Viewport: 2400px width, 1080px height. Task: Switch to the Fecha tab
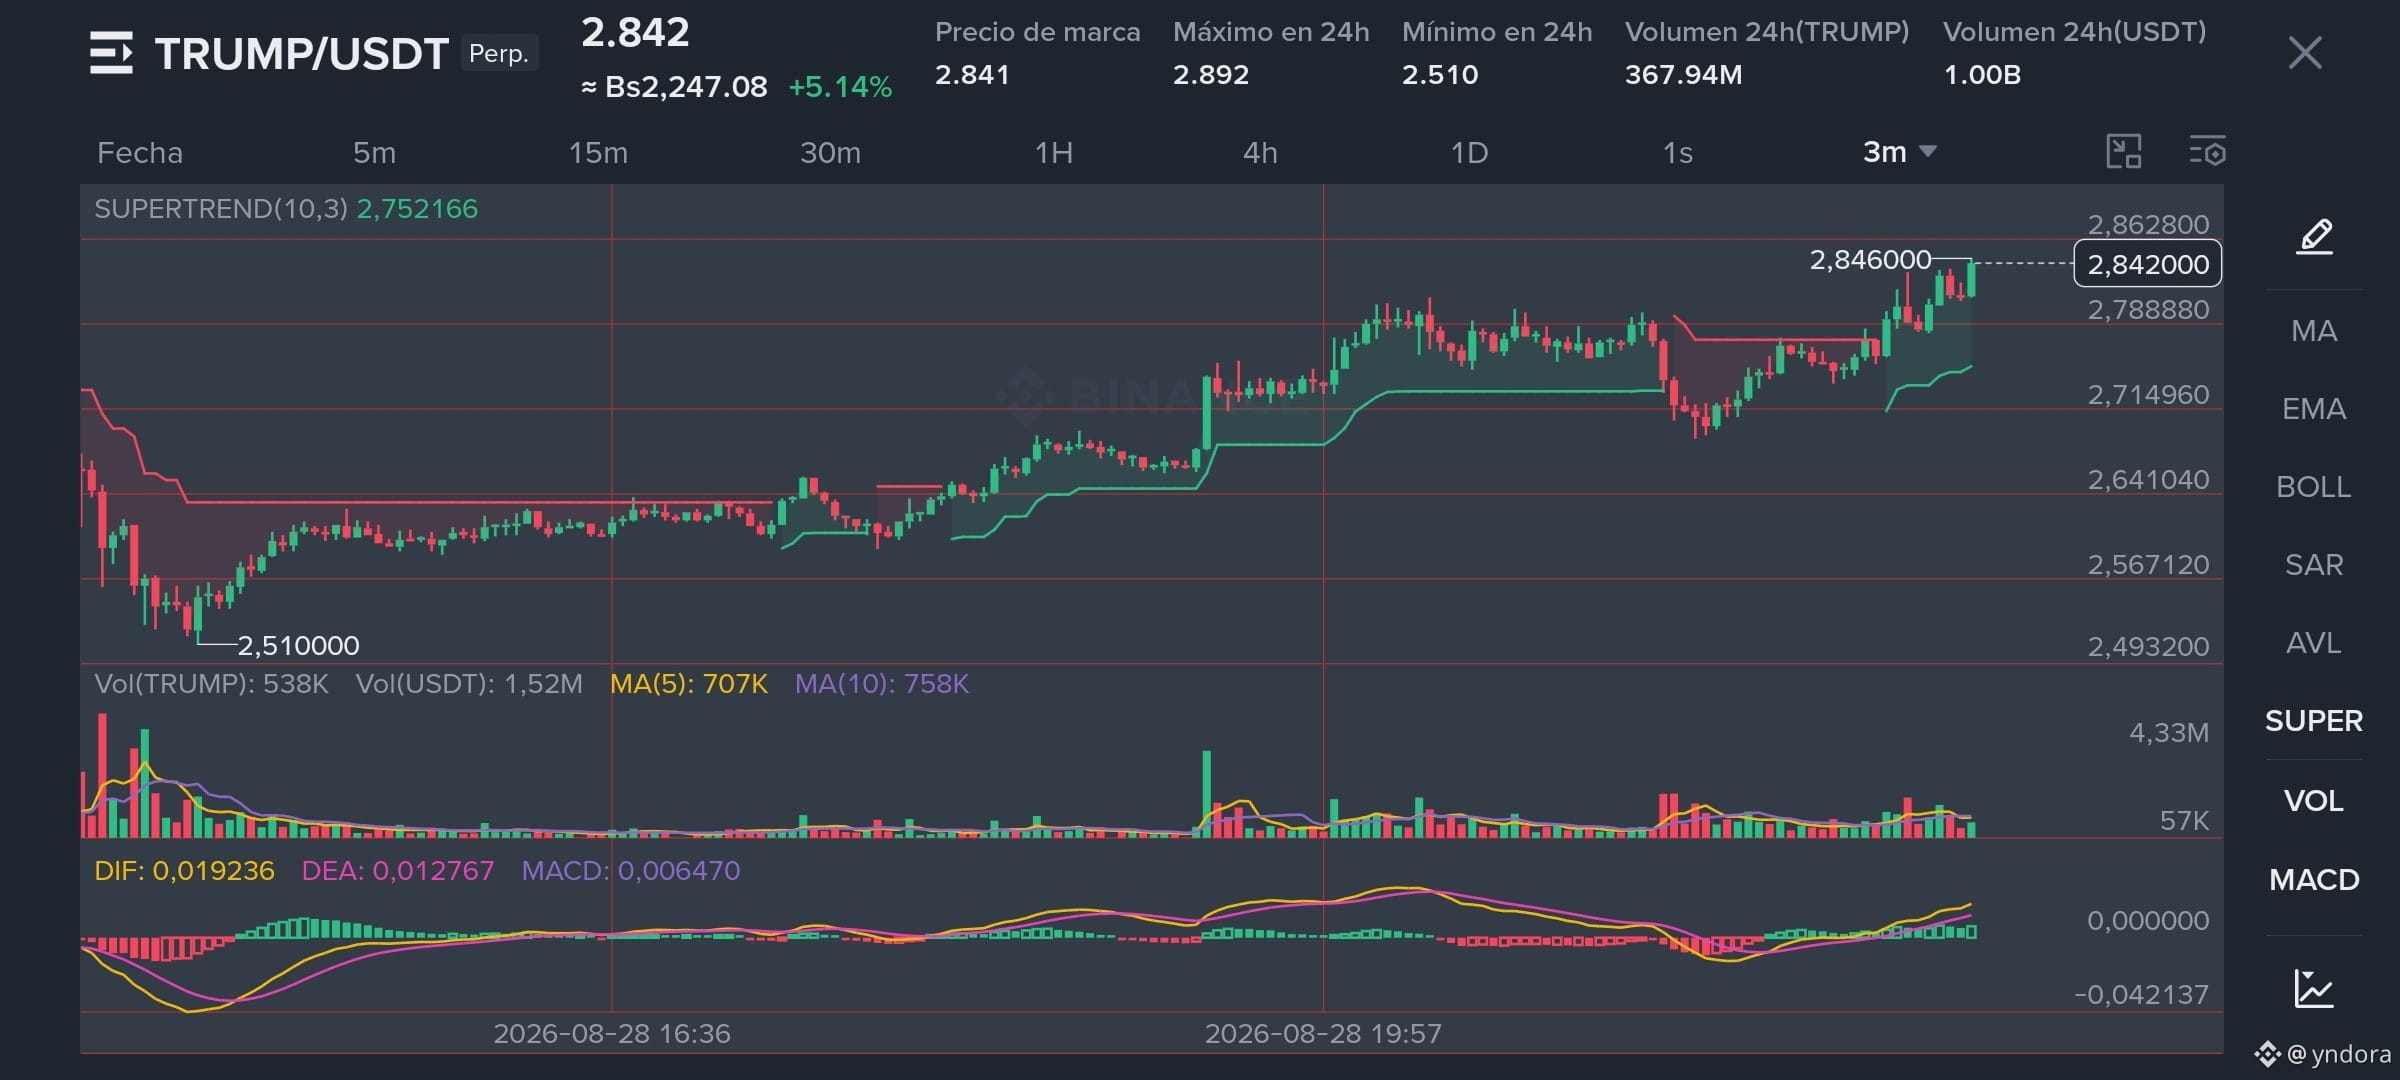click(140, 153)
